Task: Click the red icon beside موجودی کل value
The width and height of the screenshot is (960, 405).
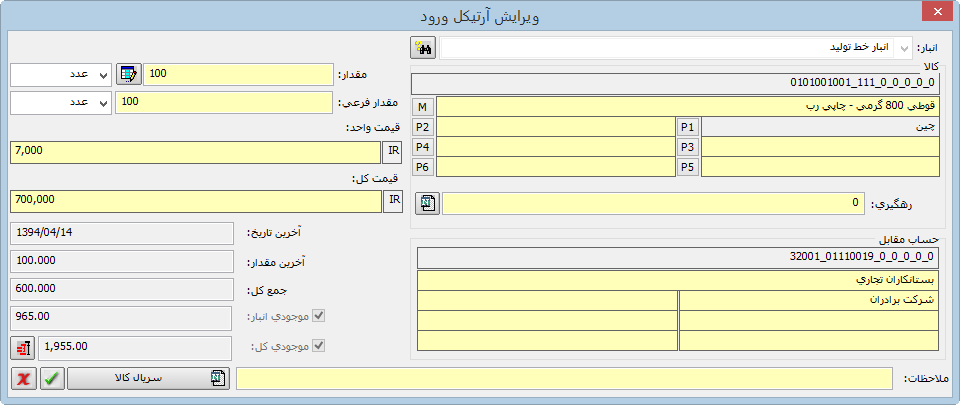Action: point(22,347)
